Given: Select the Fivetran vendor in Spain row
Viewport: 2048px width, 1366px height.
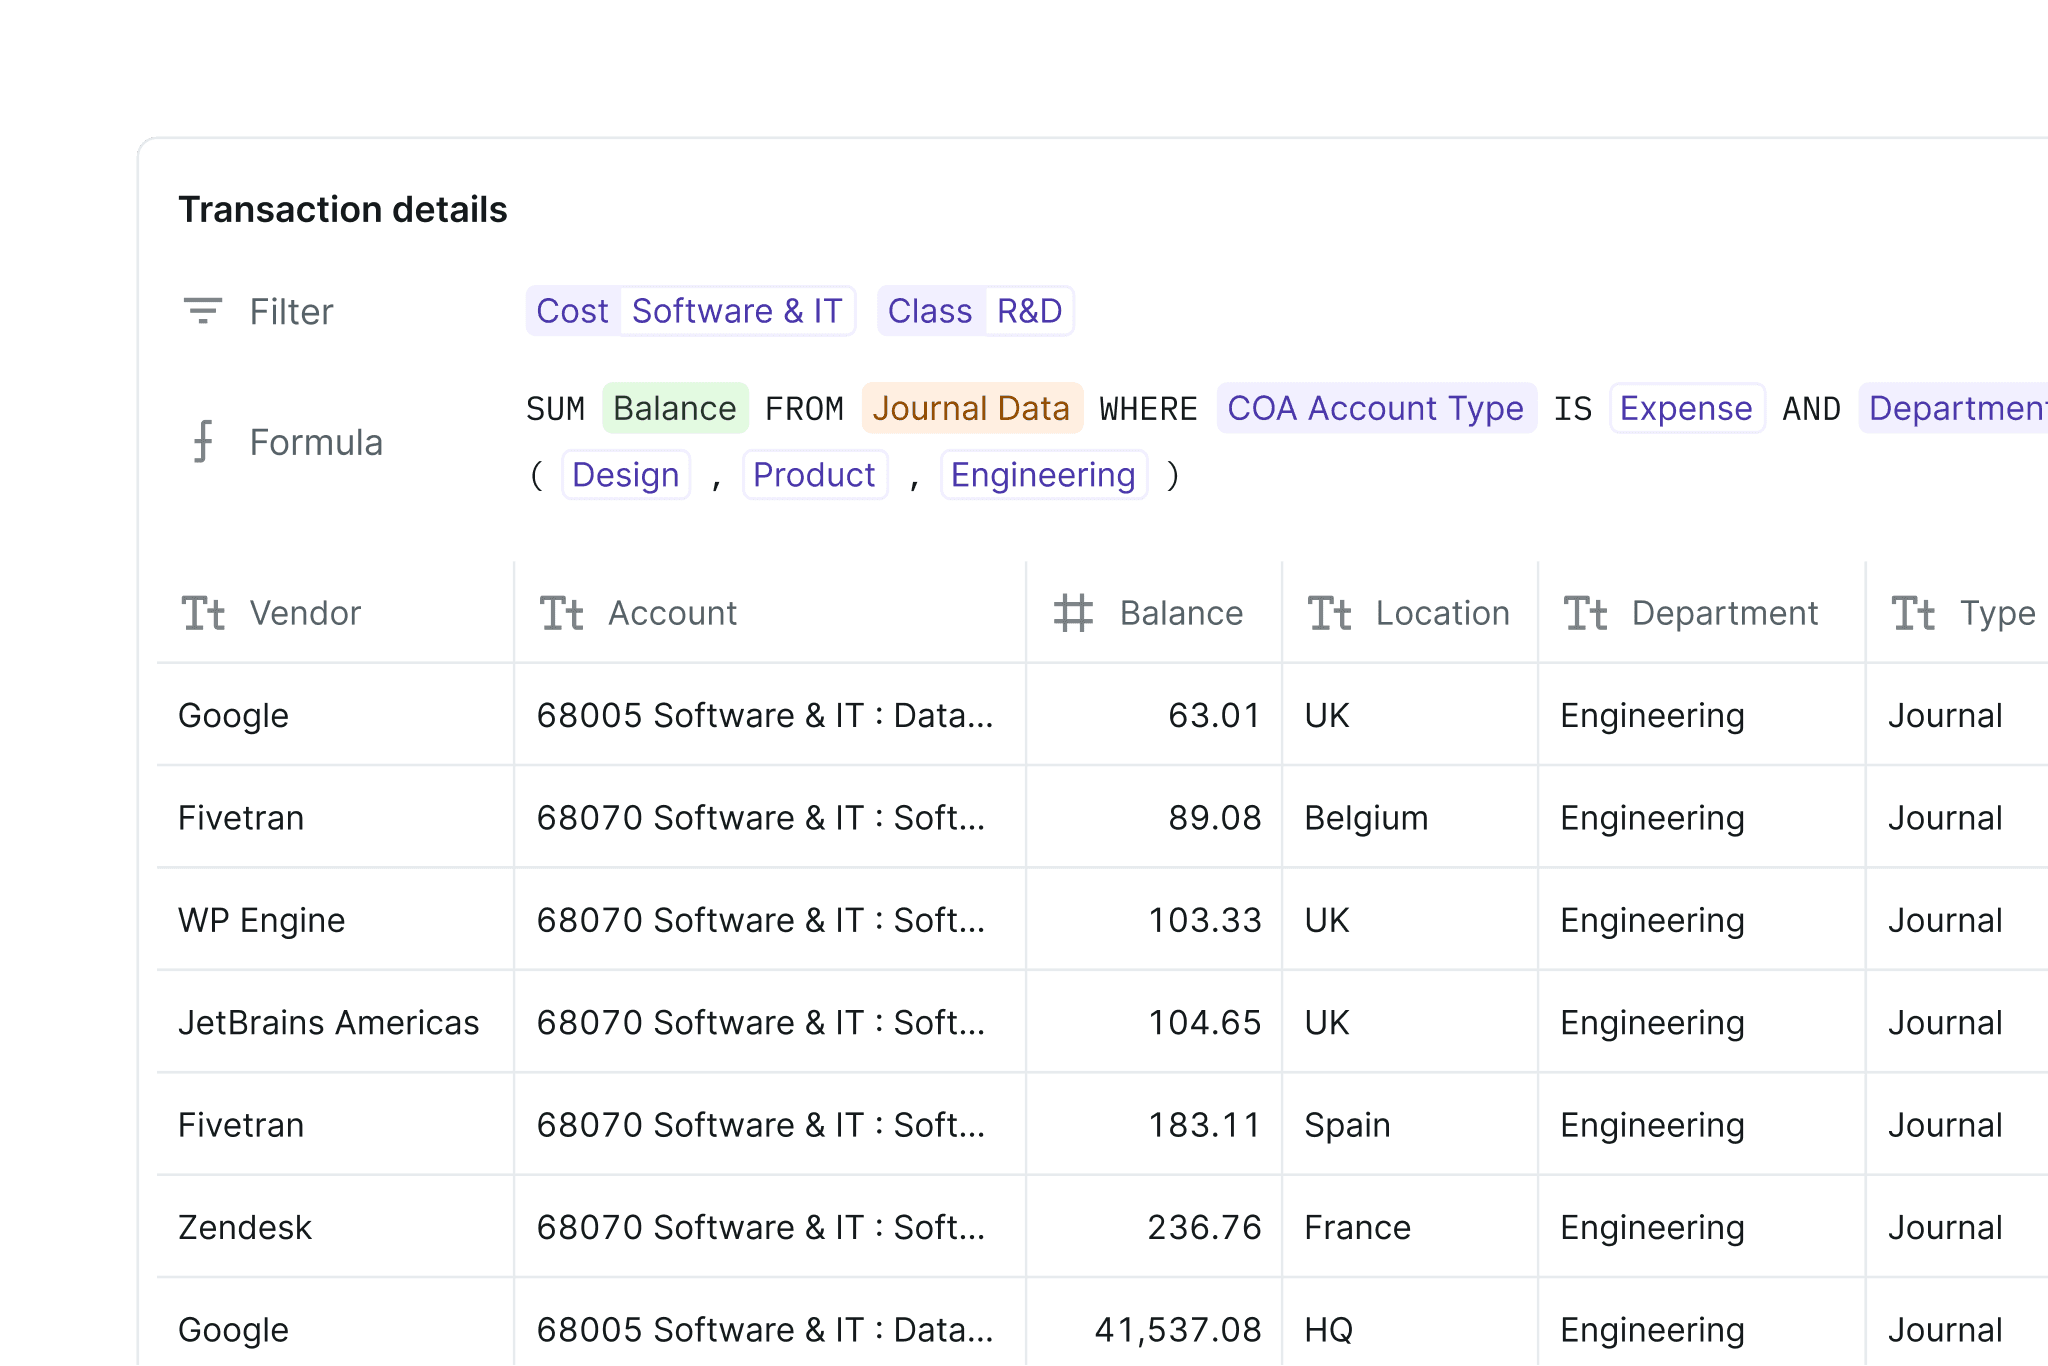Looking at the screenshot, I should coord(335,1125).
